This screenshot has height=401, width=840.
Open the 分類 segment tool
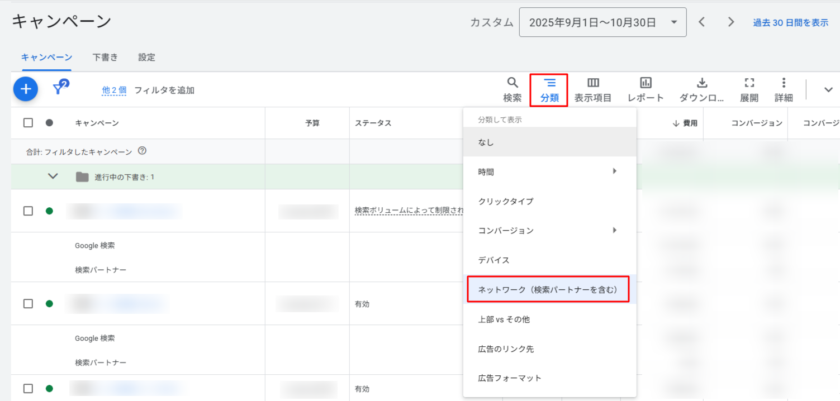[x=549, y=89]
